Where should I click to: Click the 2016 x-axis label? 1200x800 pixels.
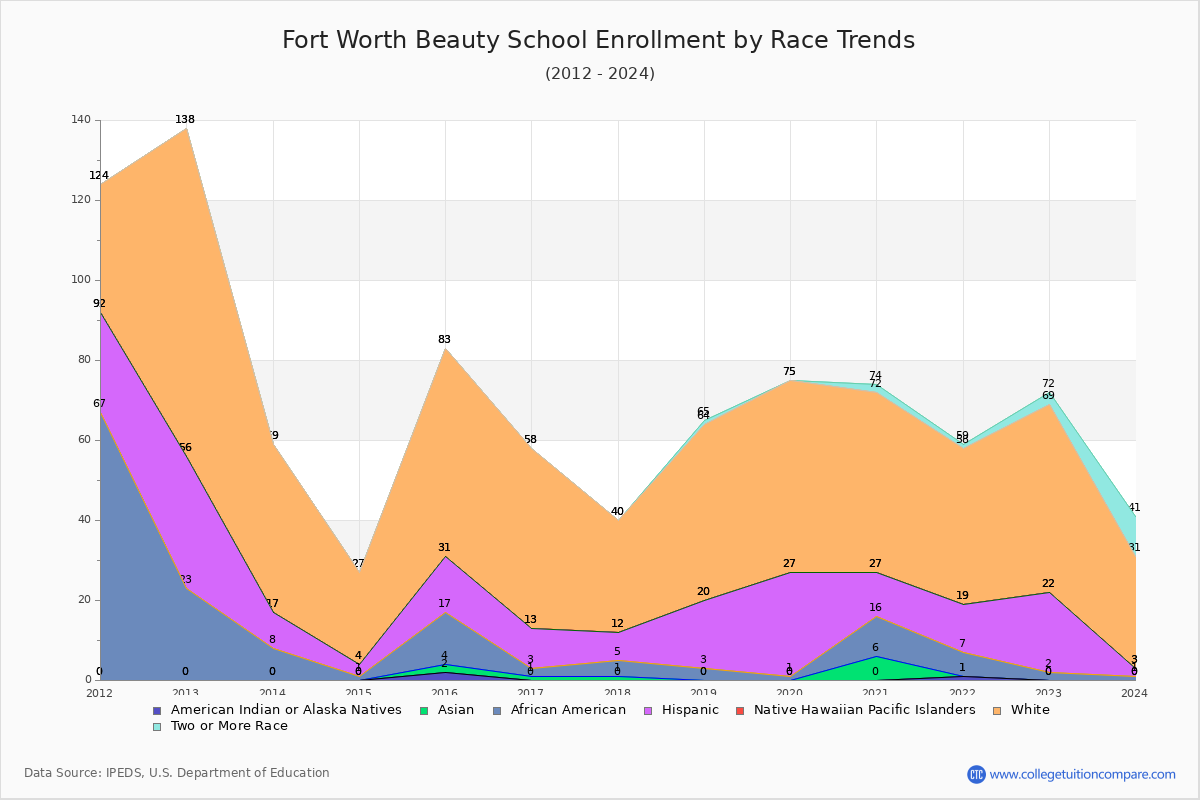point(445,693)
